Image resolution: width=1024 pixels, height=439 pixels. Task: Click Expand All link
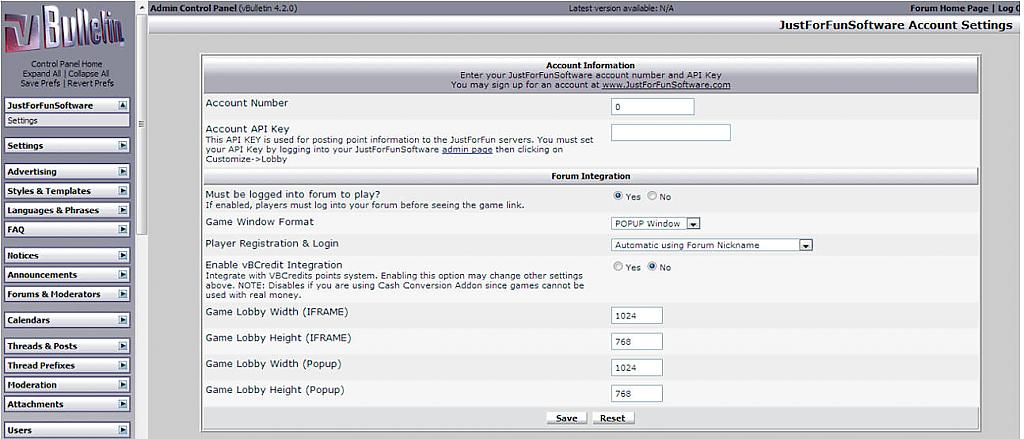coord(41,74)
